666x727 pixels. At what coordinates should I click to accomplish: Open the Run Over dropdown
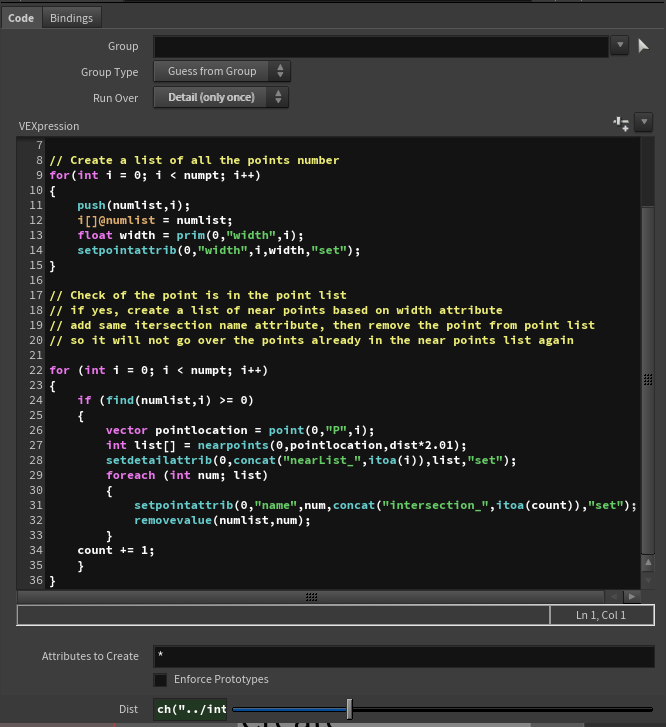221,97
